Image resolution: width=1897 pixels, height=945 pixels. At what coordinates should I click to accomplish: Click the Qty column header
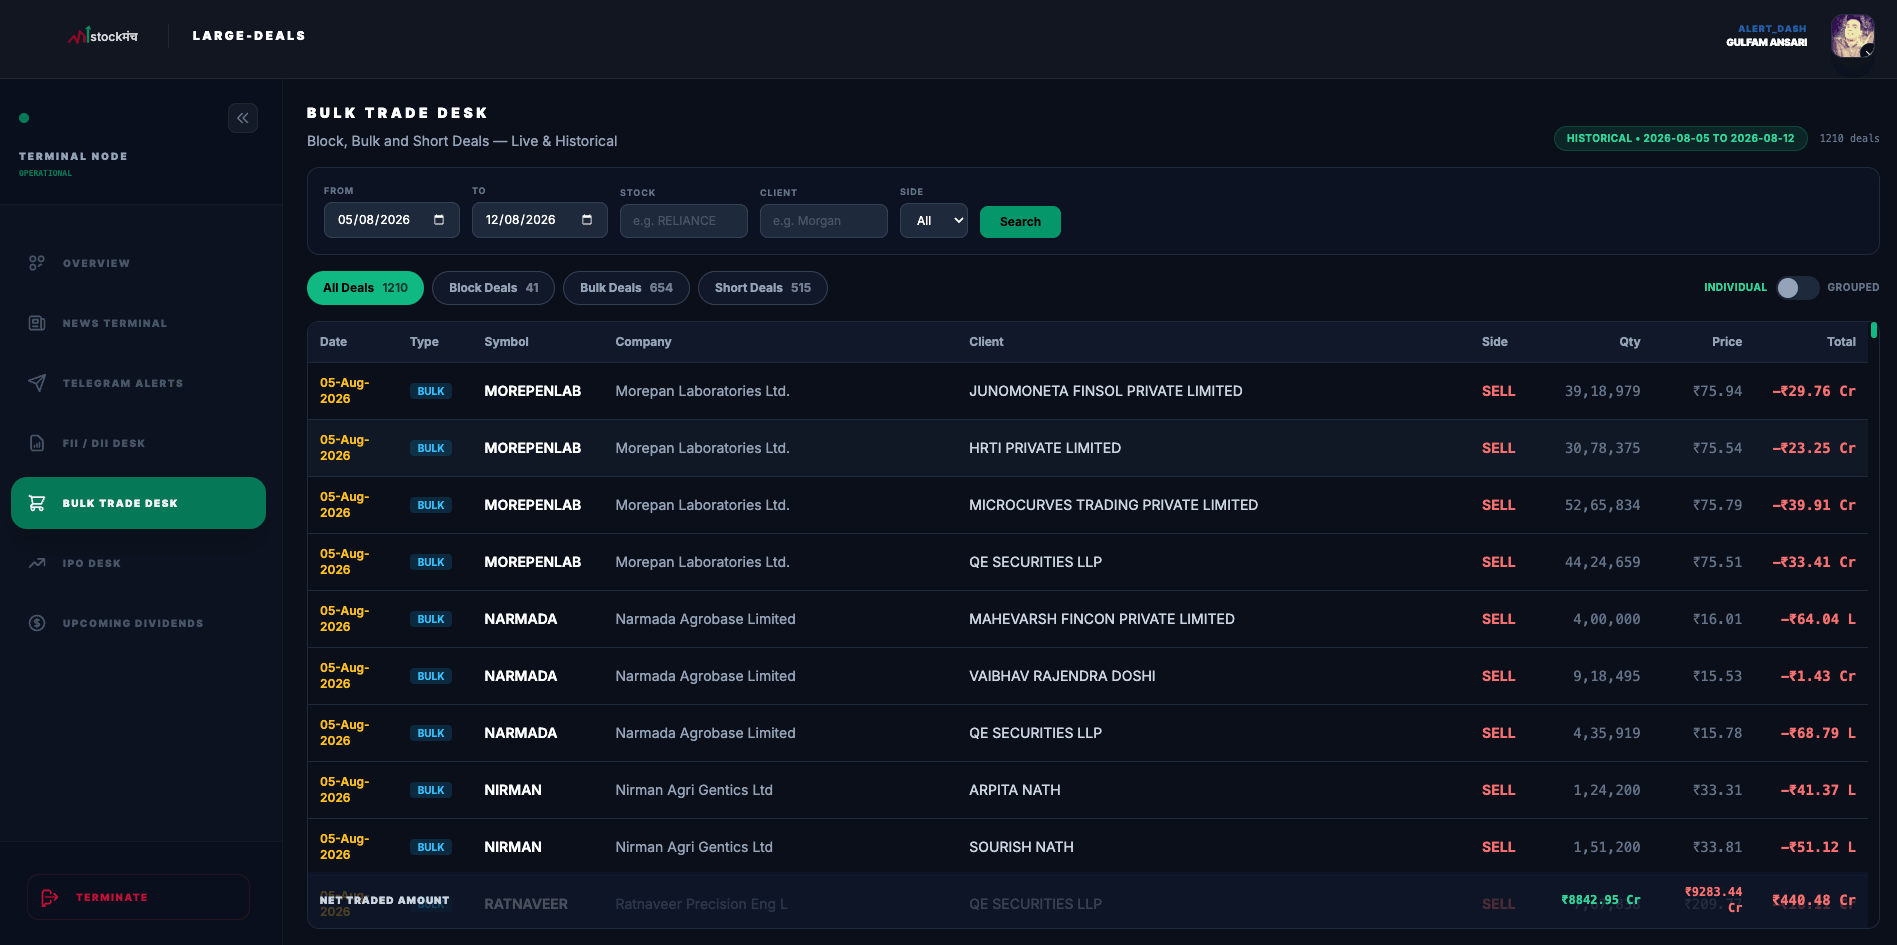tap(1630, 342)
